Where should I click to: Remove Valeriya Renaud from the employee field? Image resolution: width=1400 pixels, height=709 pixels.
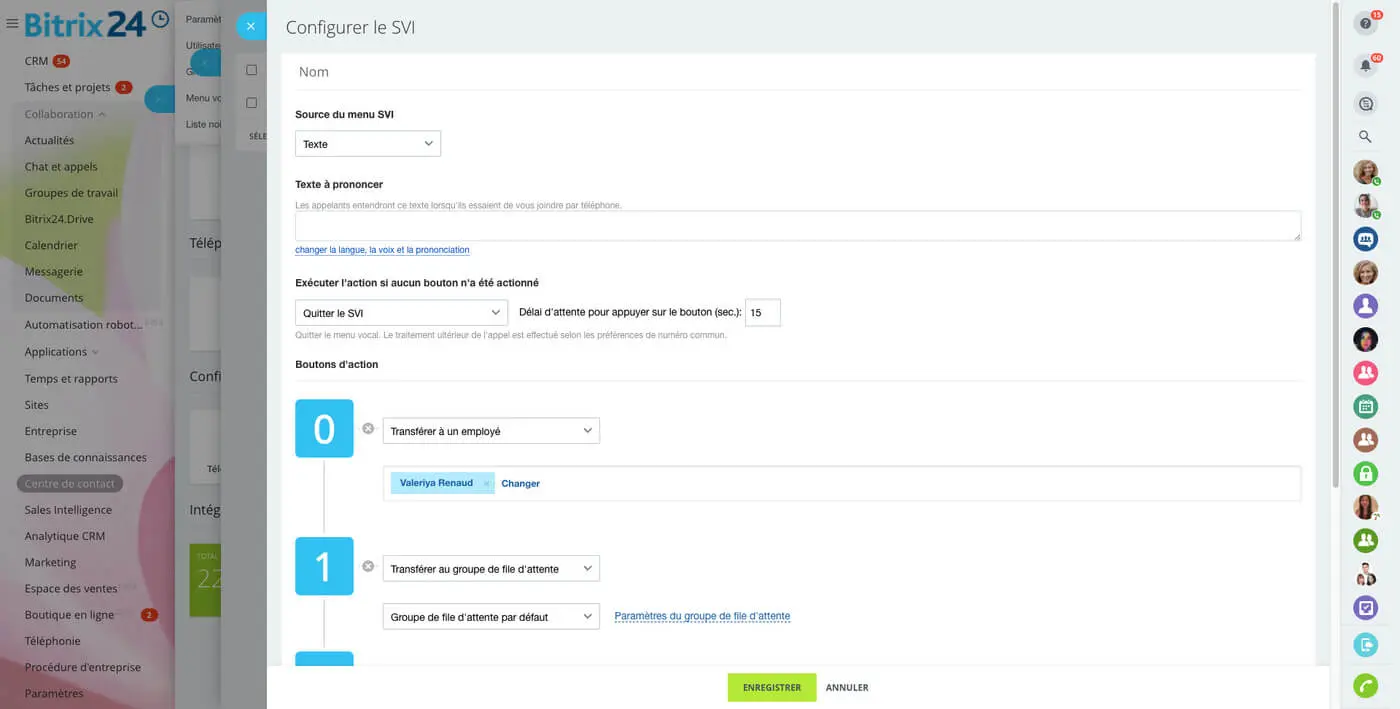(x=487, y=484)
